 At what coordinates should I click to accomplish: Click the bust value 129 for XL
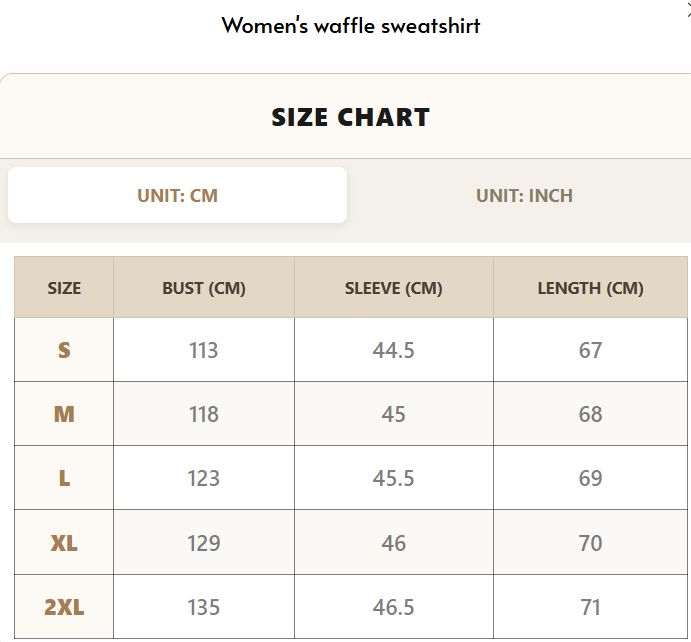[204, 543]
